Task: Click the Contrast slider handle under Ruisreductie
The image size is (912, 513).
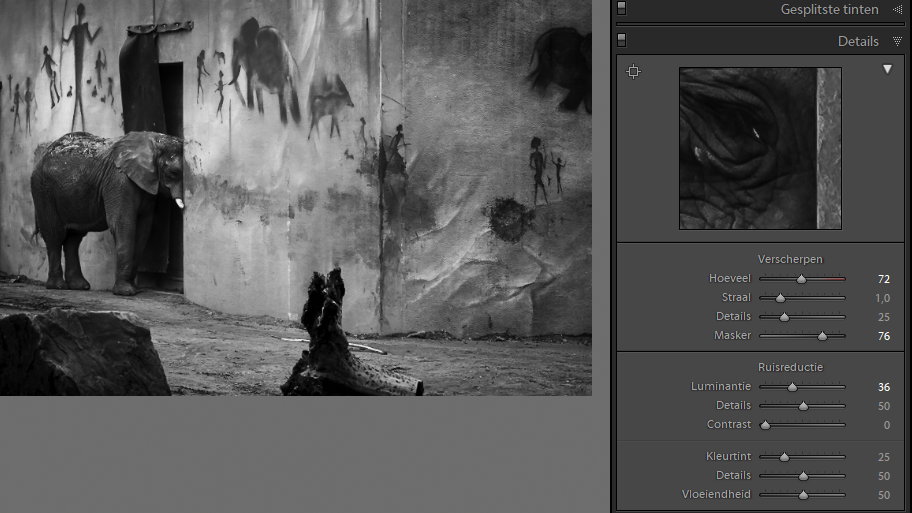Action: (x=765, y=425)
